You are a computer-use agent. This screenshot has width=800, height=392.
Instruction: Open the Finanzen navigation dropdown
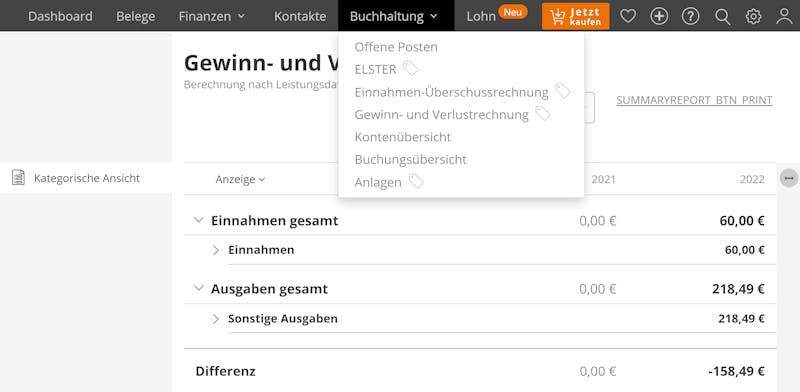tap(212, 16)
